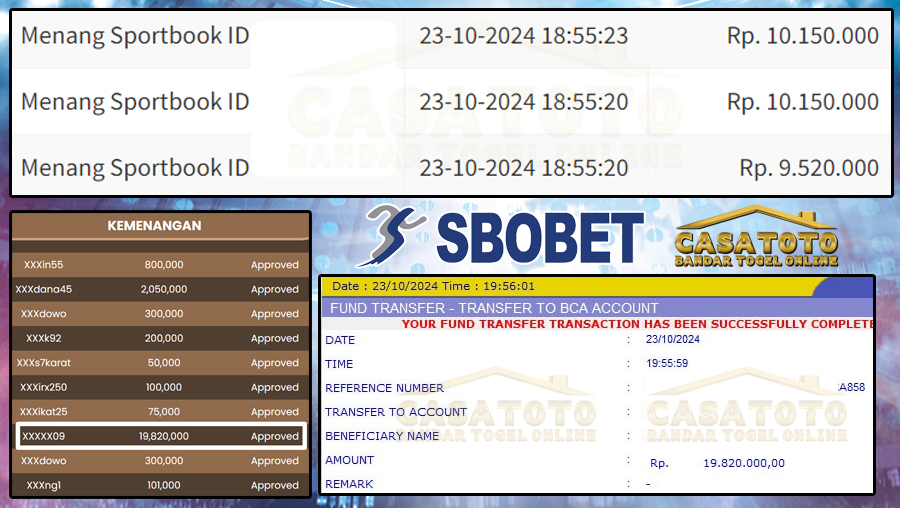Click the SBOBET brand text
This screenshot has height=508, width=900.
click(540, 240)
